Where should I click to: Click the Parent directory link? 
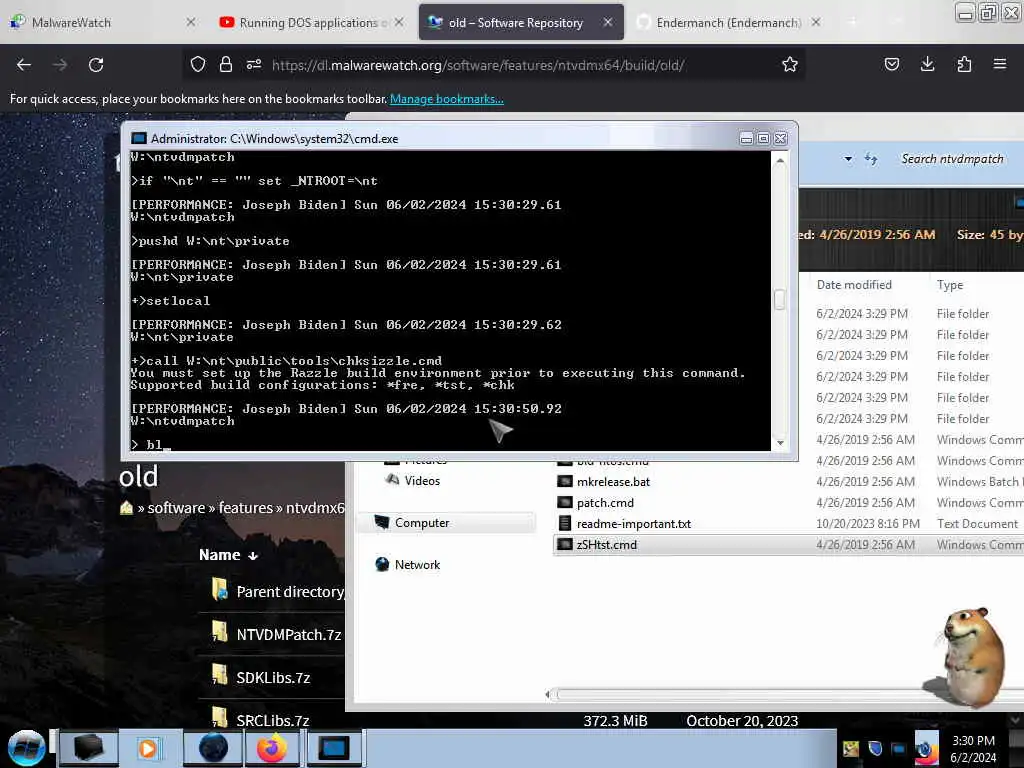[x=290, y=592]
